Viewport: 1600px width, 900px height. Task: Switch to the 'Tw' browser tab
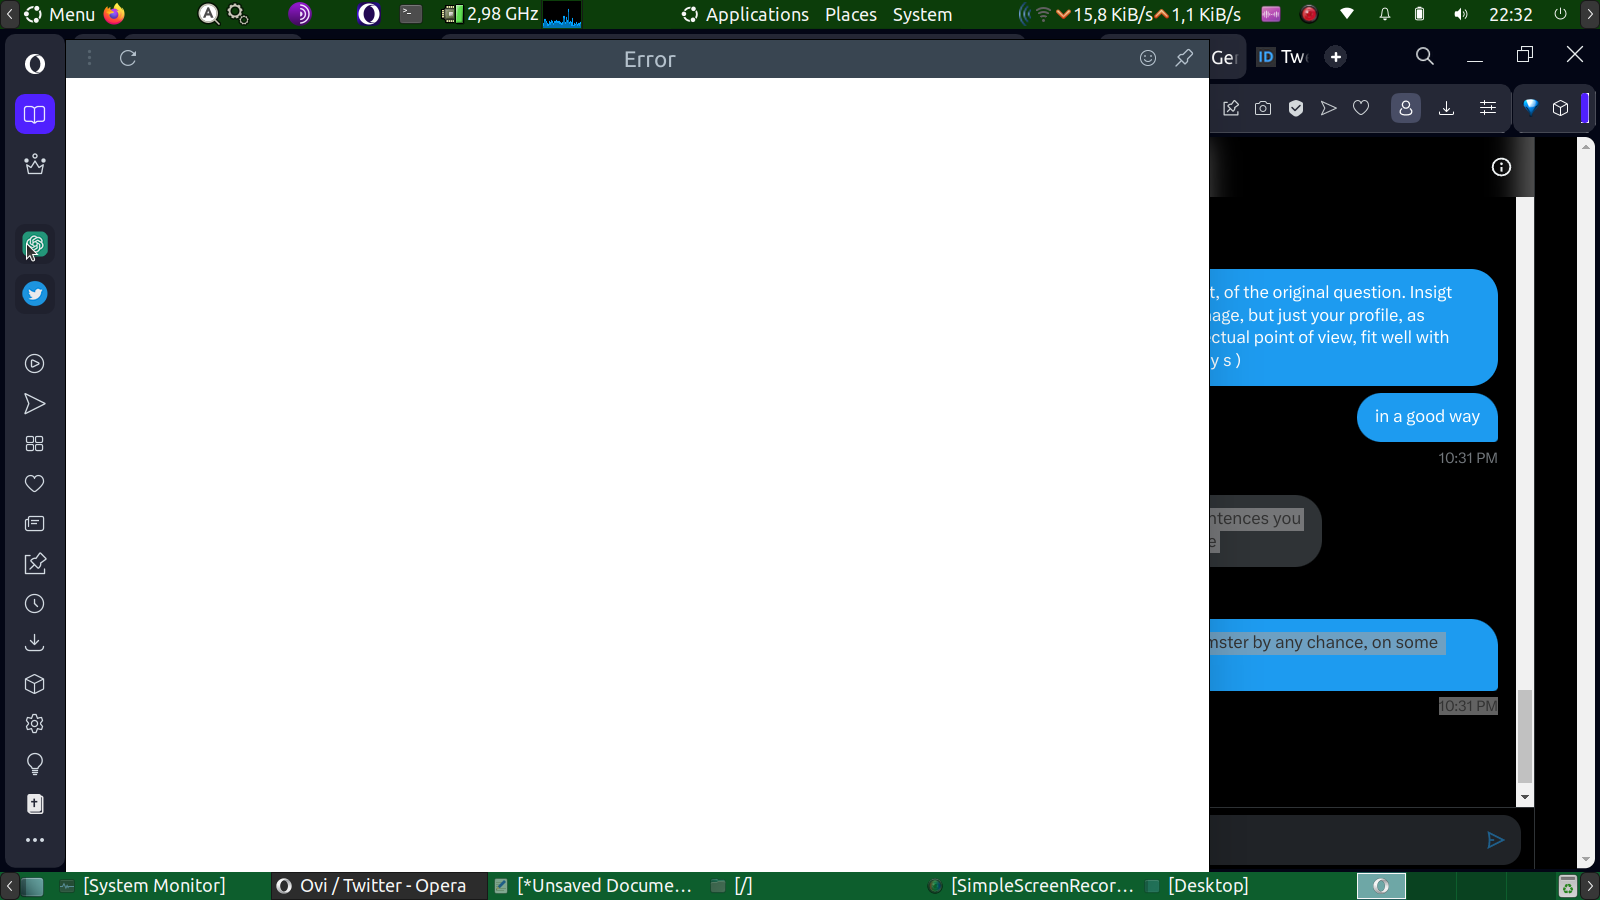tap(1282, 57)
